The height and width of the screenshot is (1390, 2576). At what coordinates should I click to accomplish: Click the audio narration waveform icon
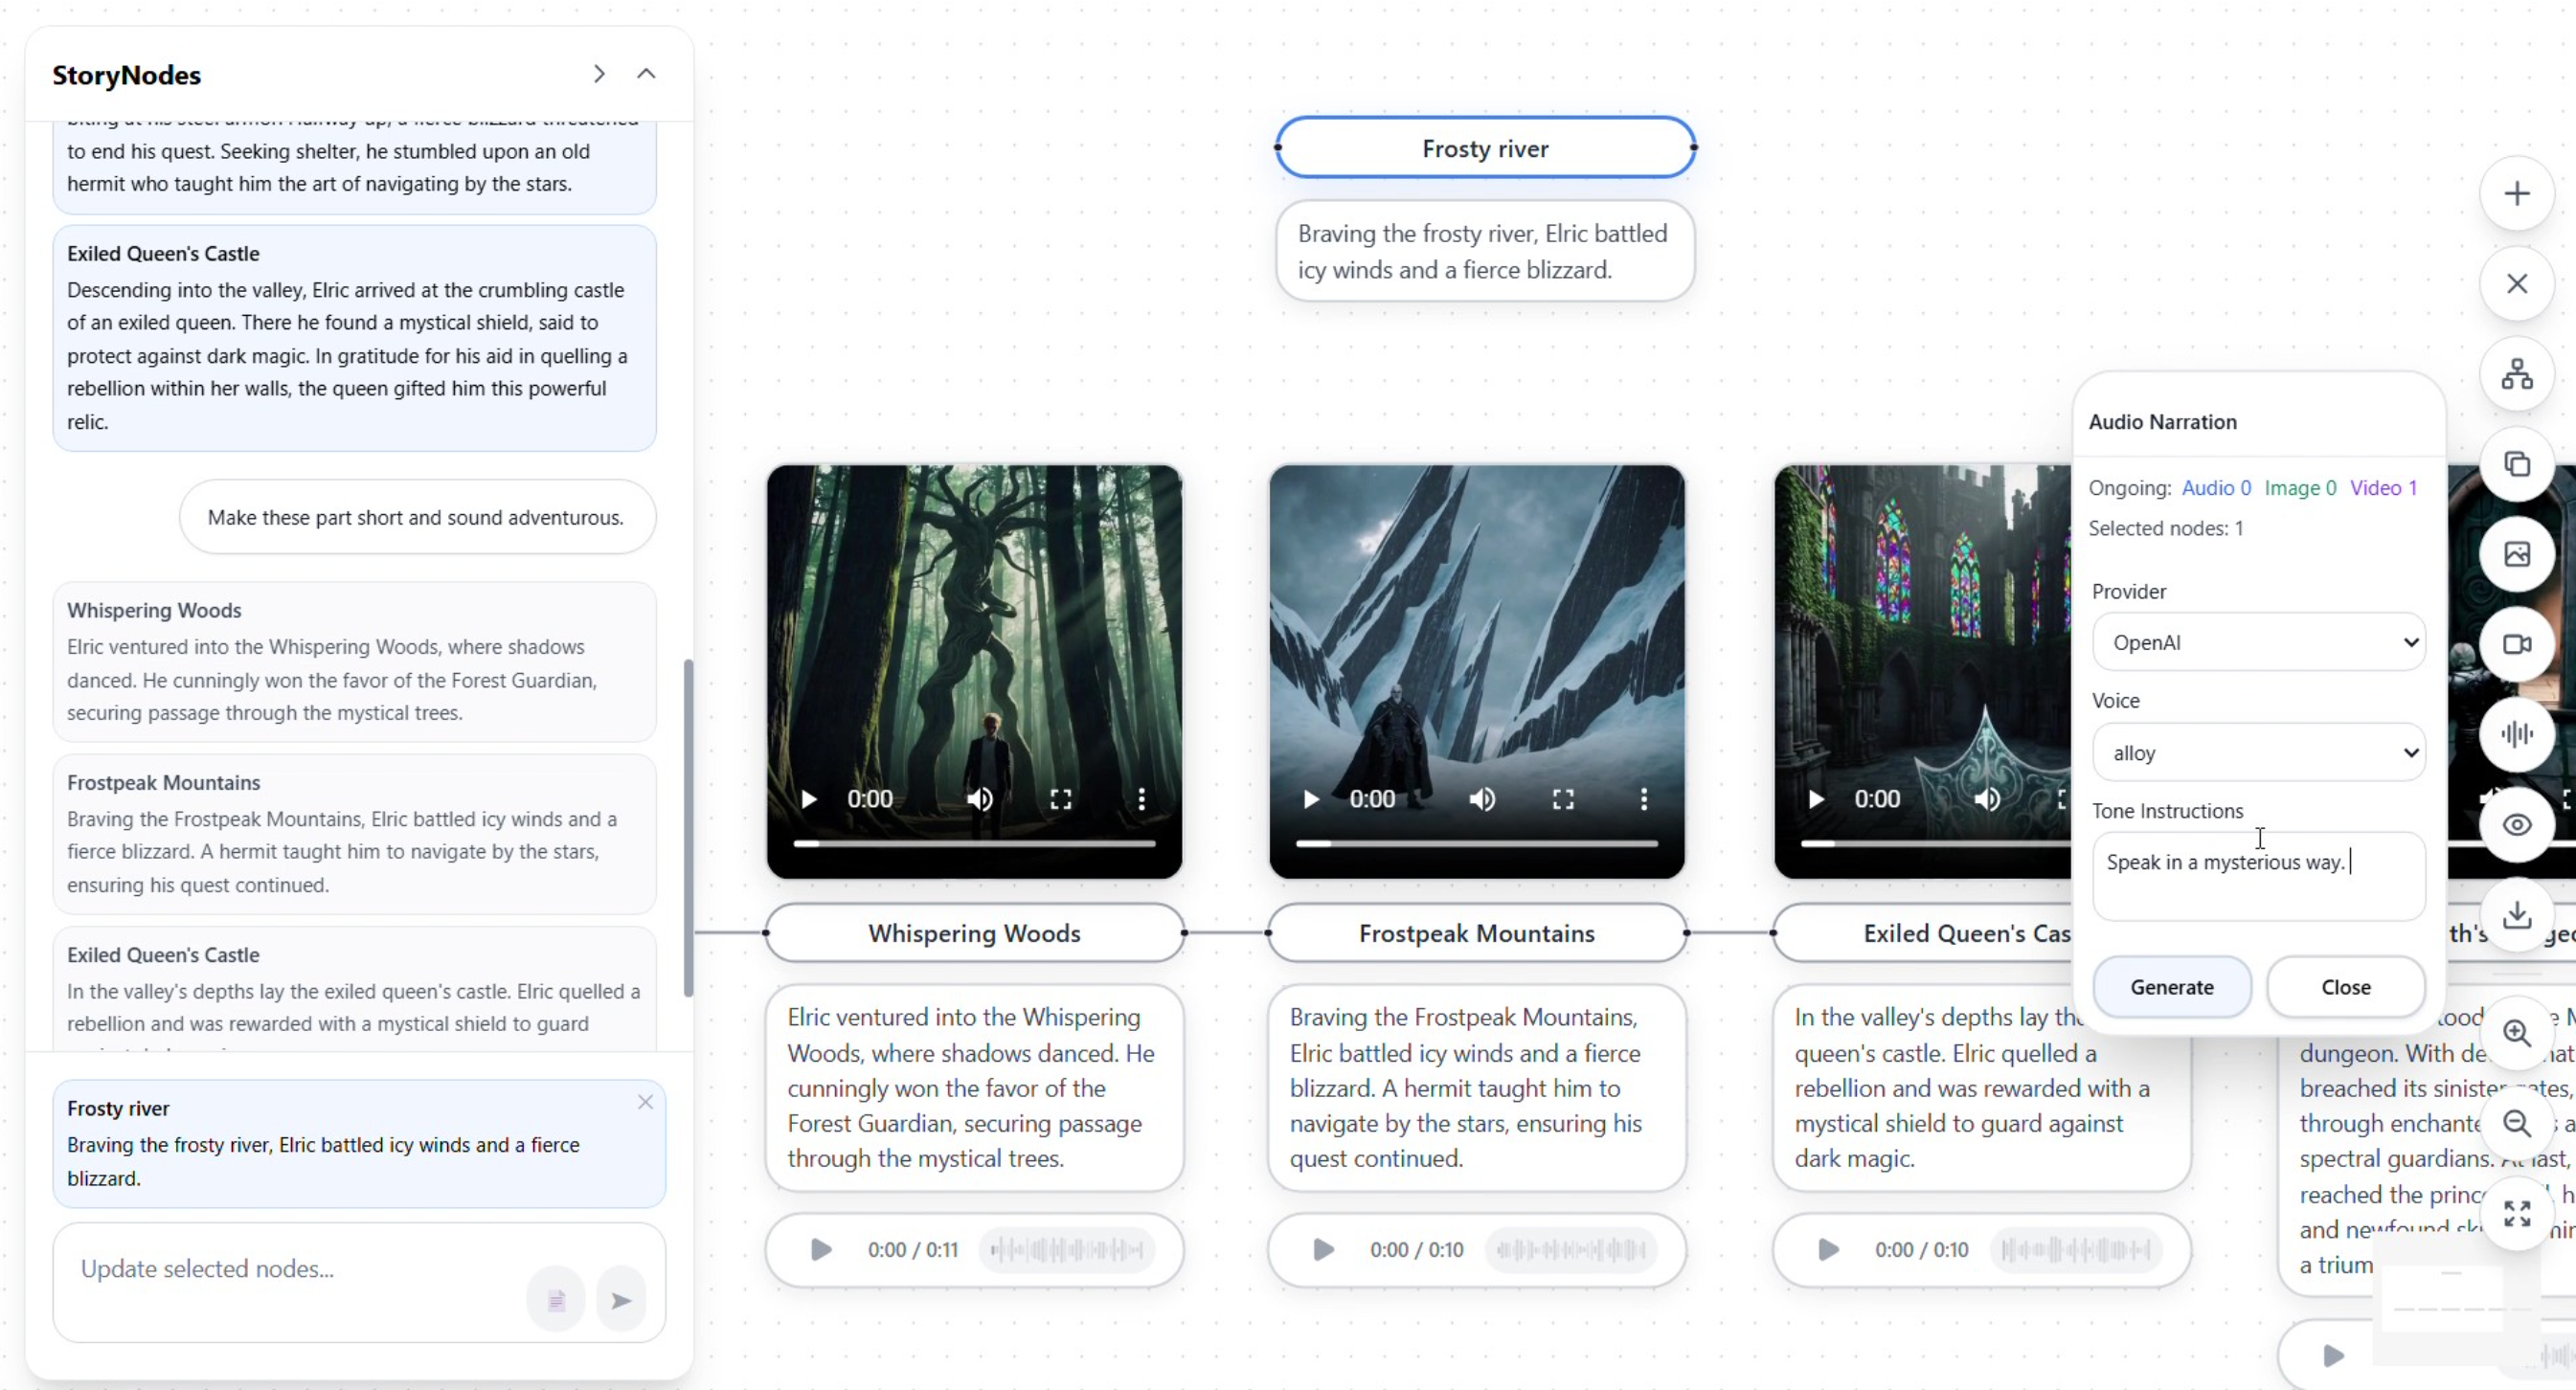click(x=2516, y=734)
